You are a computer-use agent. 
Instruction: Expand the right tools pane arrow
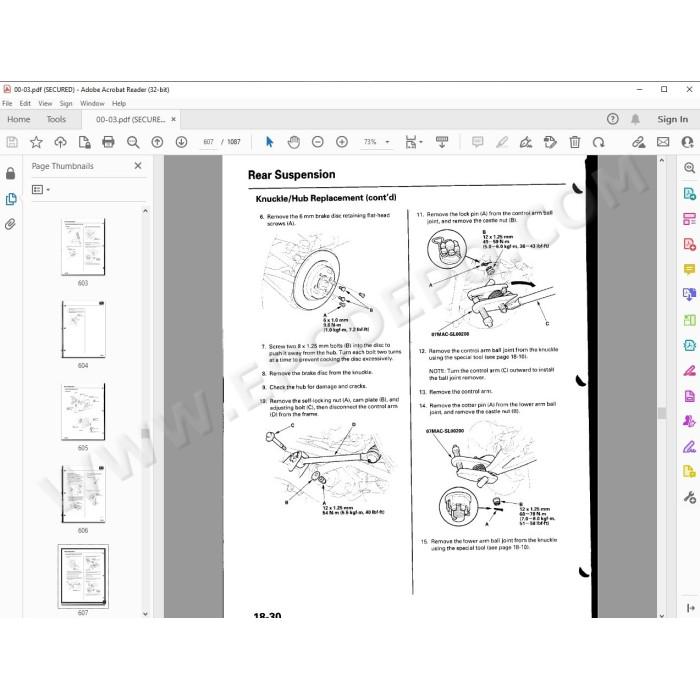[x=691, y=608]
